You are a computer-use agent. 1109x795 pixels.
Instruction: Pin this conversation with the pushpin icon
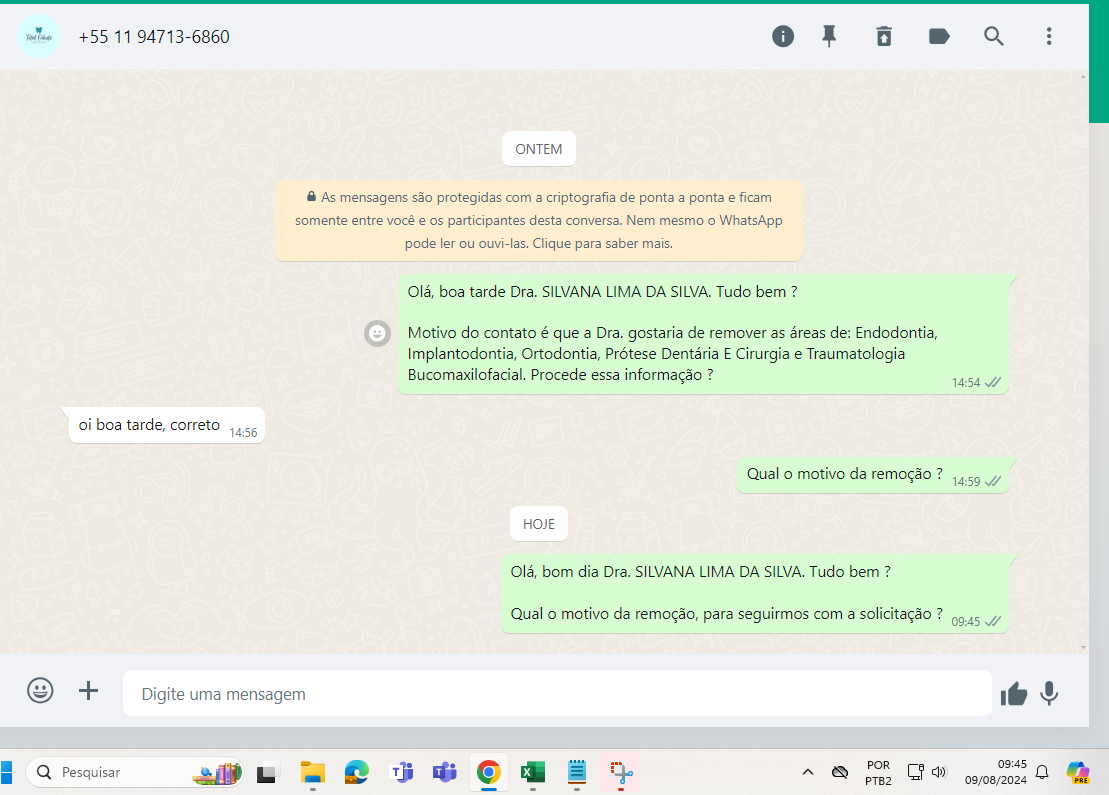click(829, 36)
